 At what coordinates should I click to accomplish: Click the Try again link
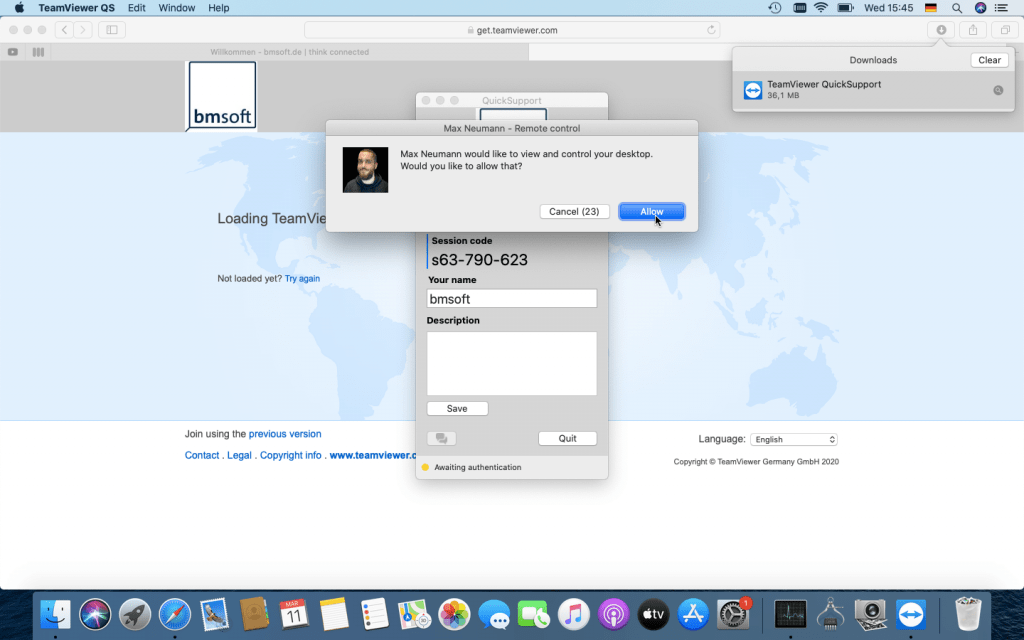point(302,278)
